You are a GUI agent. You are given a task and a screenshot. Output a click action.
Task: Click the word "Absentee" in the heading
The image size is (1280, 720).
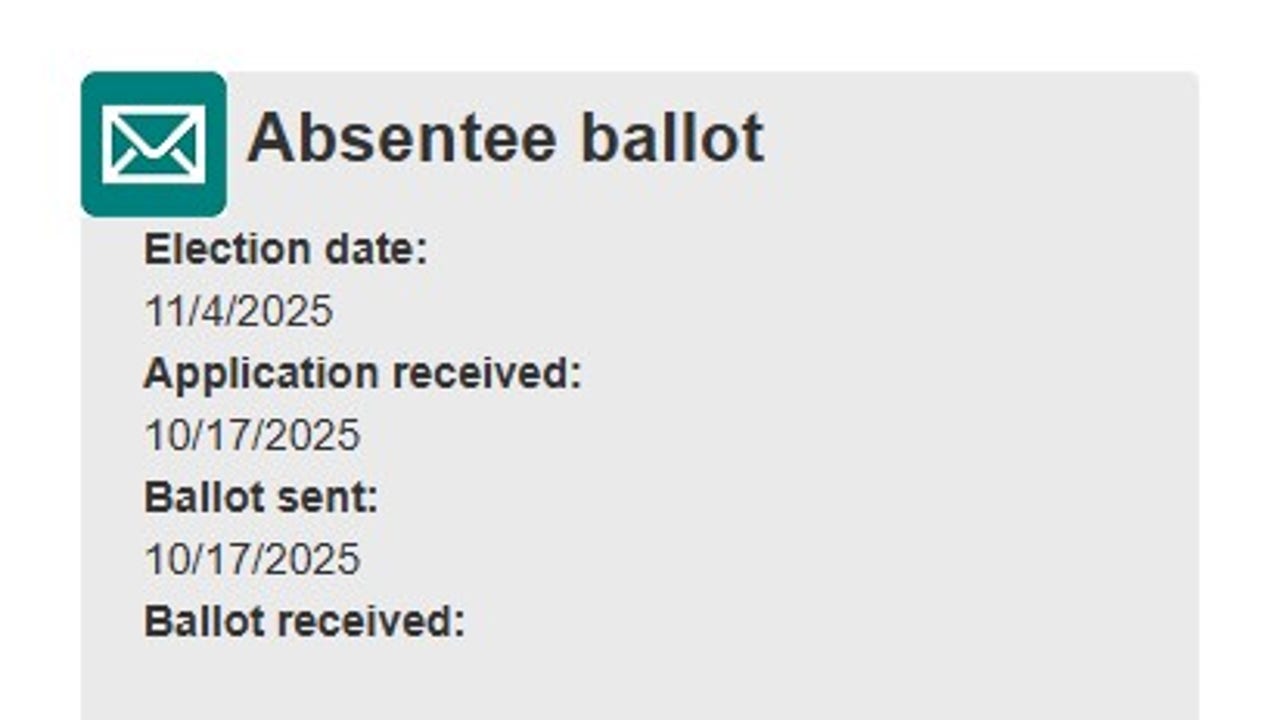coord(401,138)
